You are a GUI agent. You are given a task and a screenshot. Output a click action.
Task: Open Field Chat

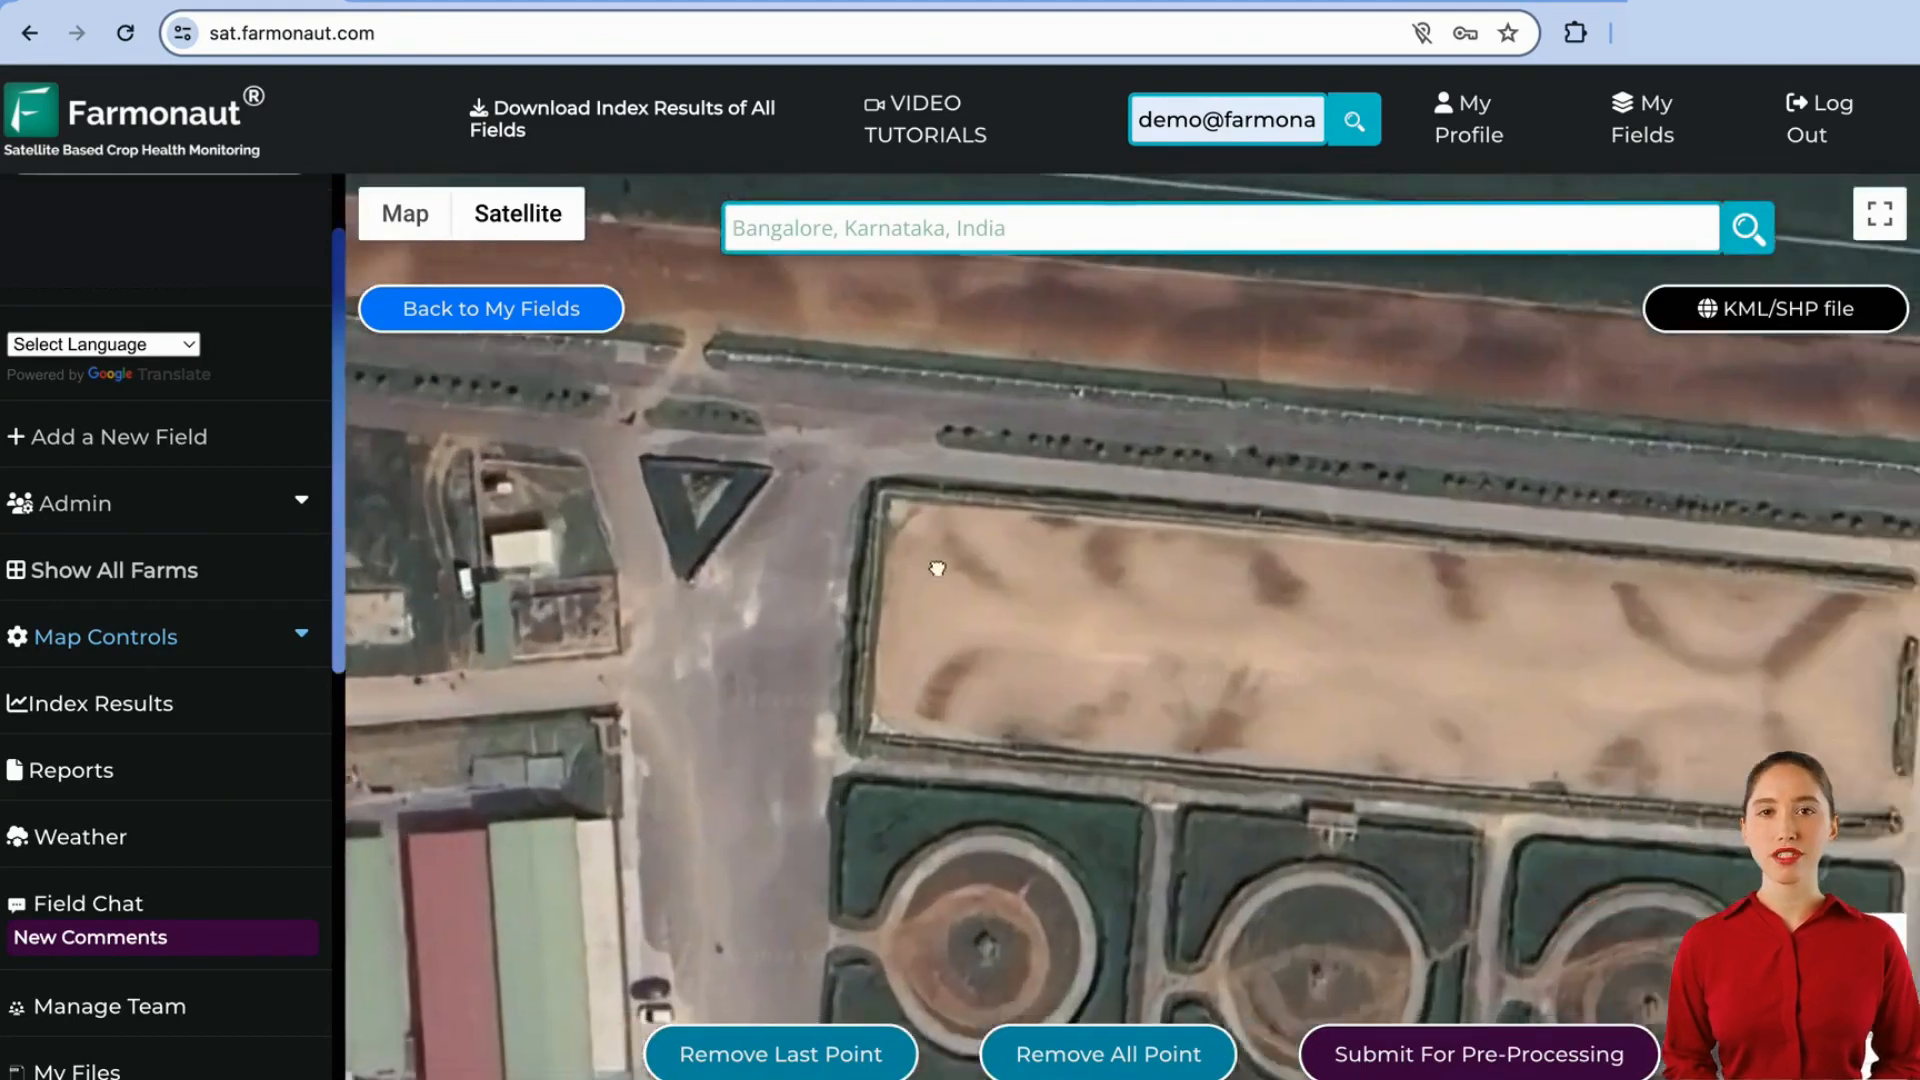click(x=75, y=904)
